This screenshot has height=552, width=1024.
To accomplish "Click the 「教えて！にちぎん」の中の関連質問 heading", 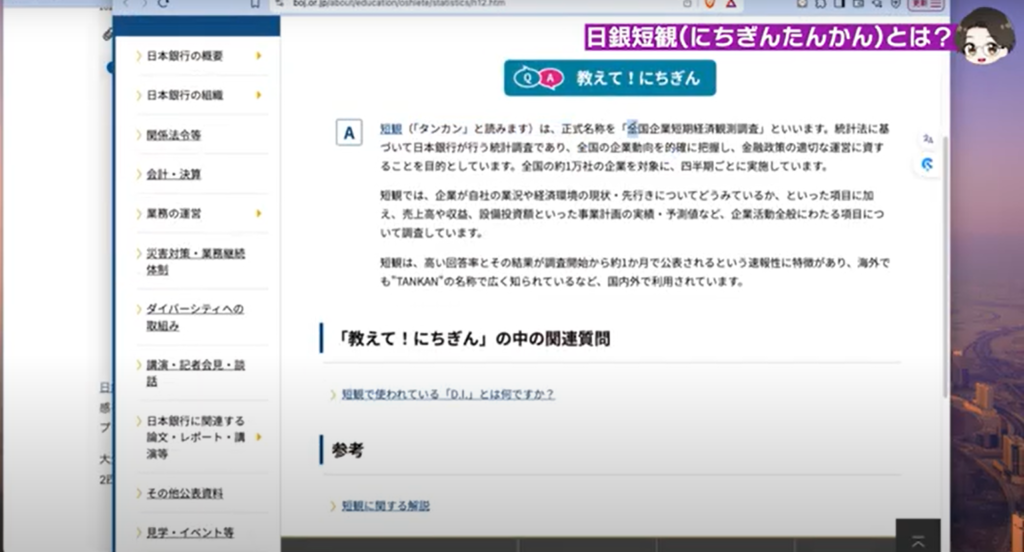I will click(x=471, y=338).
